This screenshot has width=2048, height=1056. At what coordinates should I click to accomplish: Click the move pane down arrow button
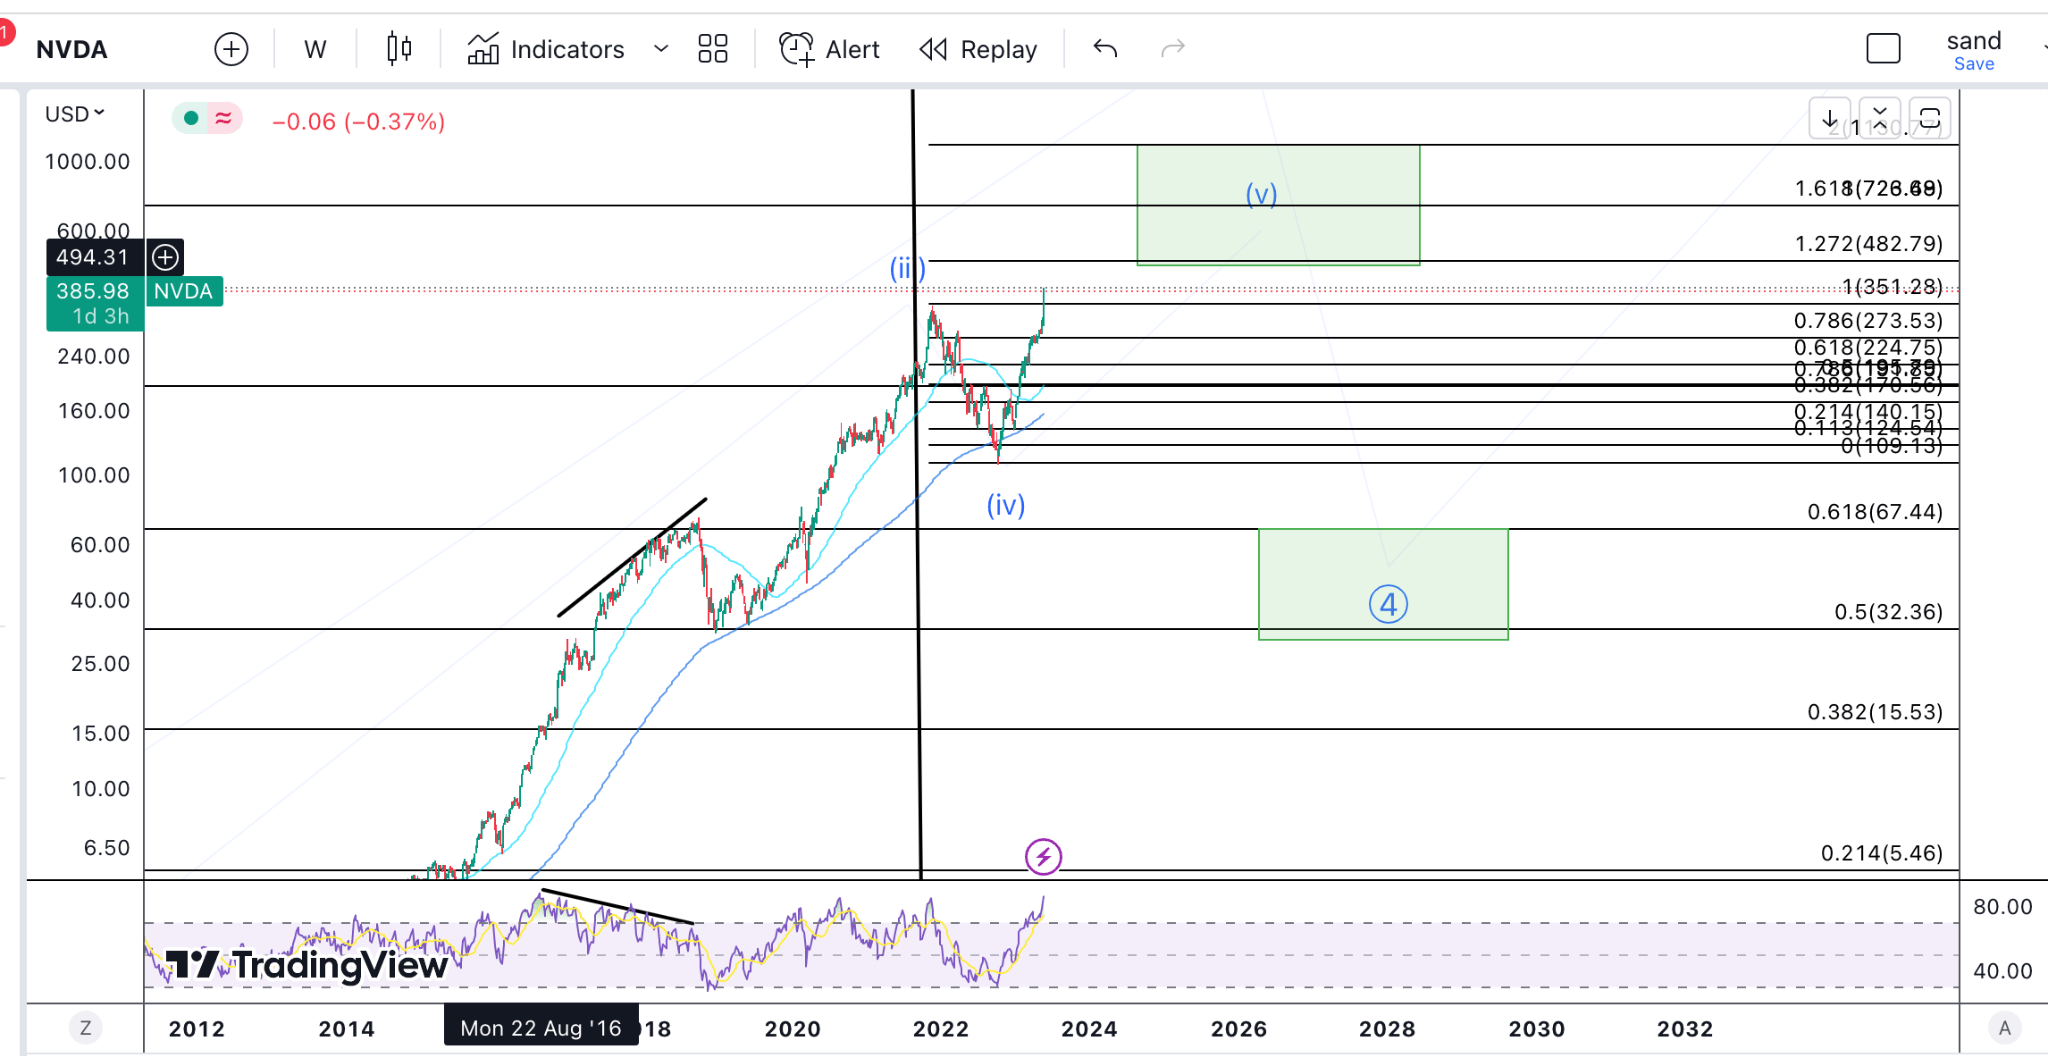tap(1829, 118)
